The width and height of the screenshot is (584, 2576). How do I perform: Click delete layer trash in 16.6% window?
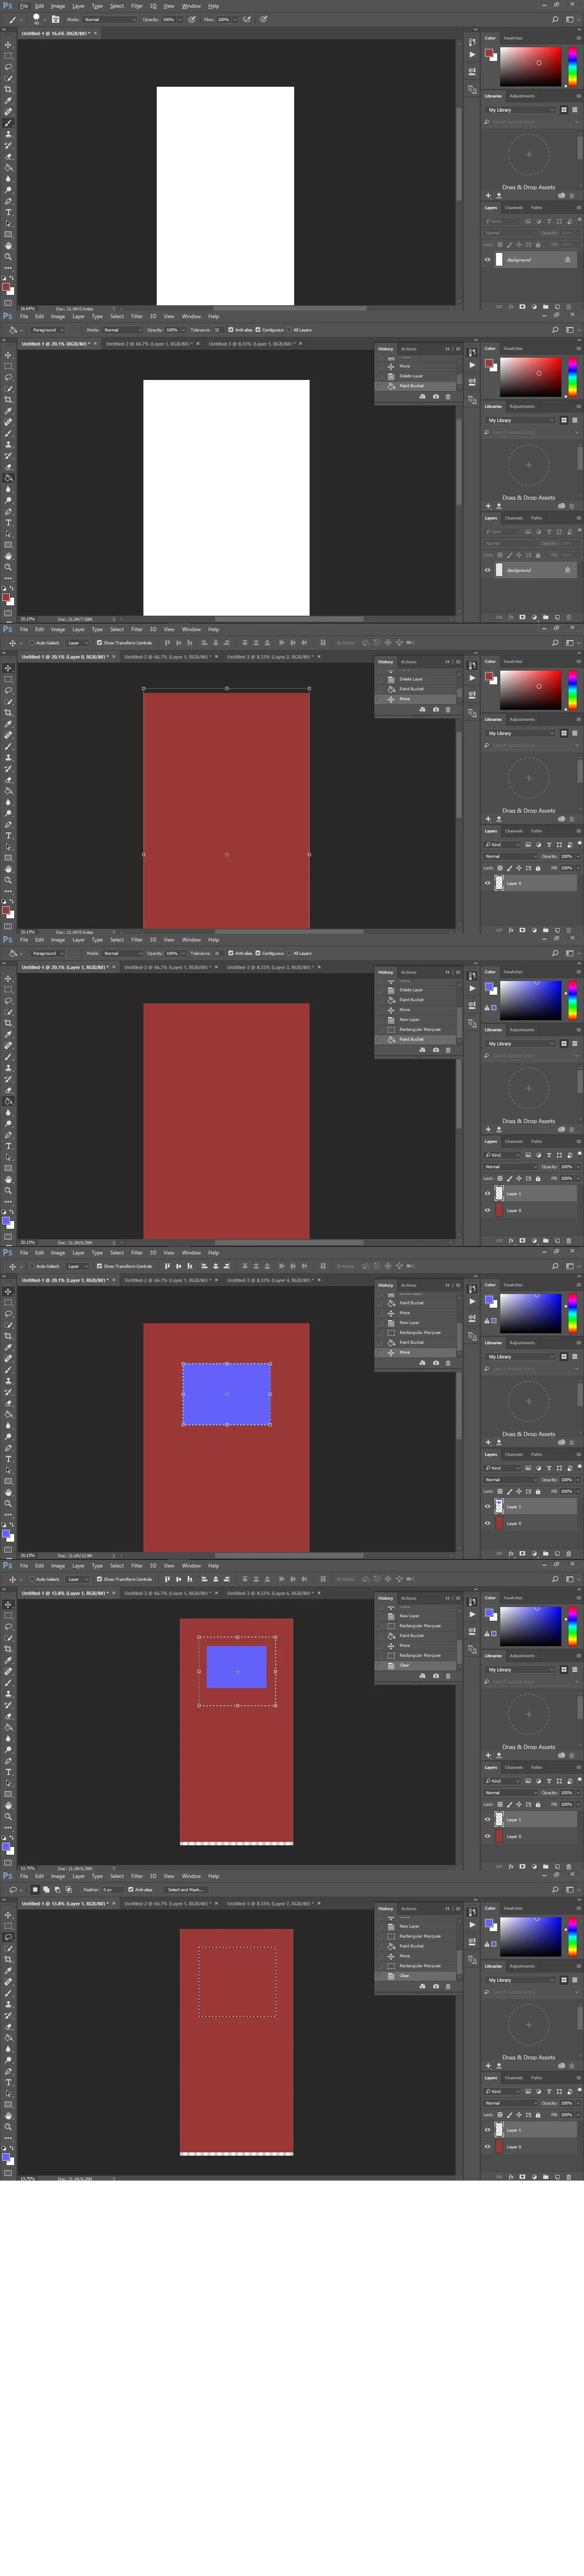click(569, 307)
